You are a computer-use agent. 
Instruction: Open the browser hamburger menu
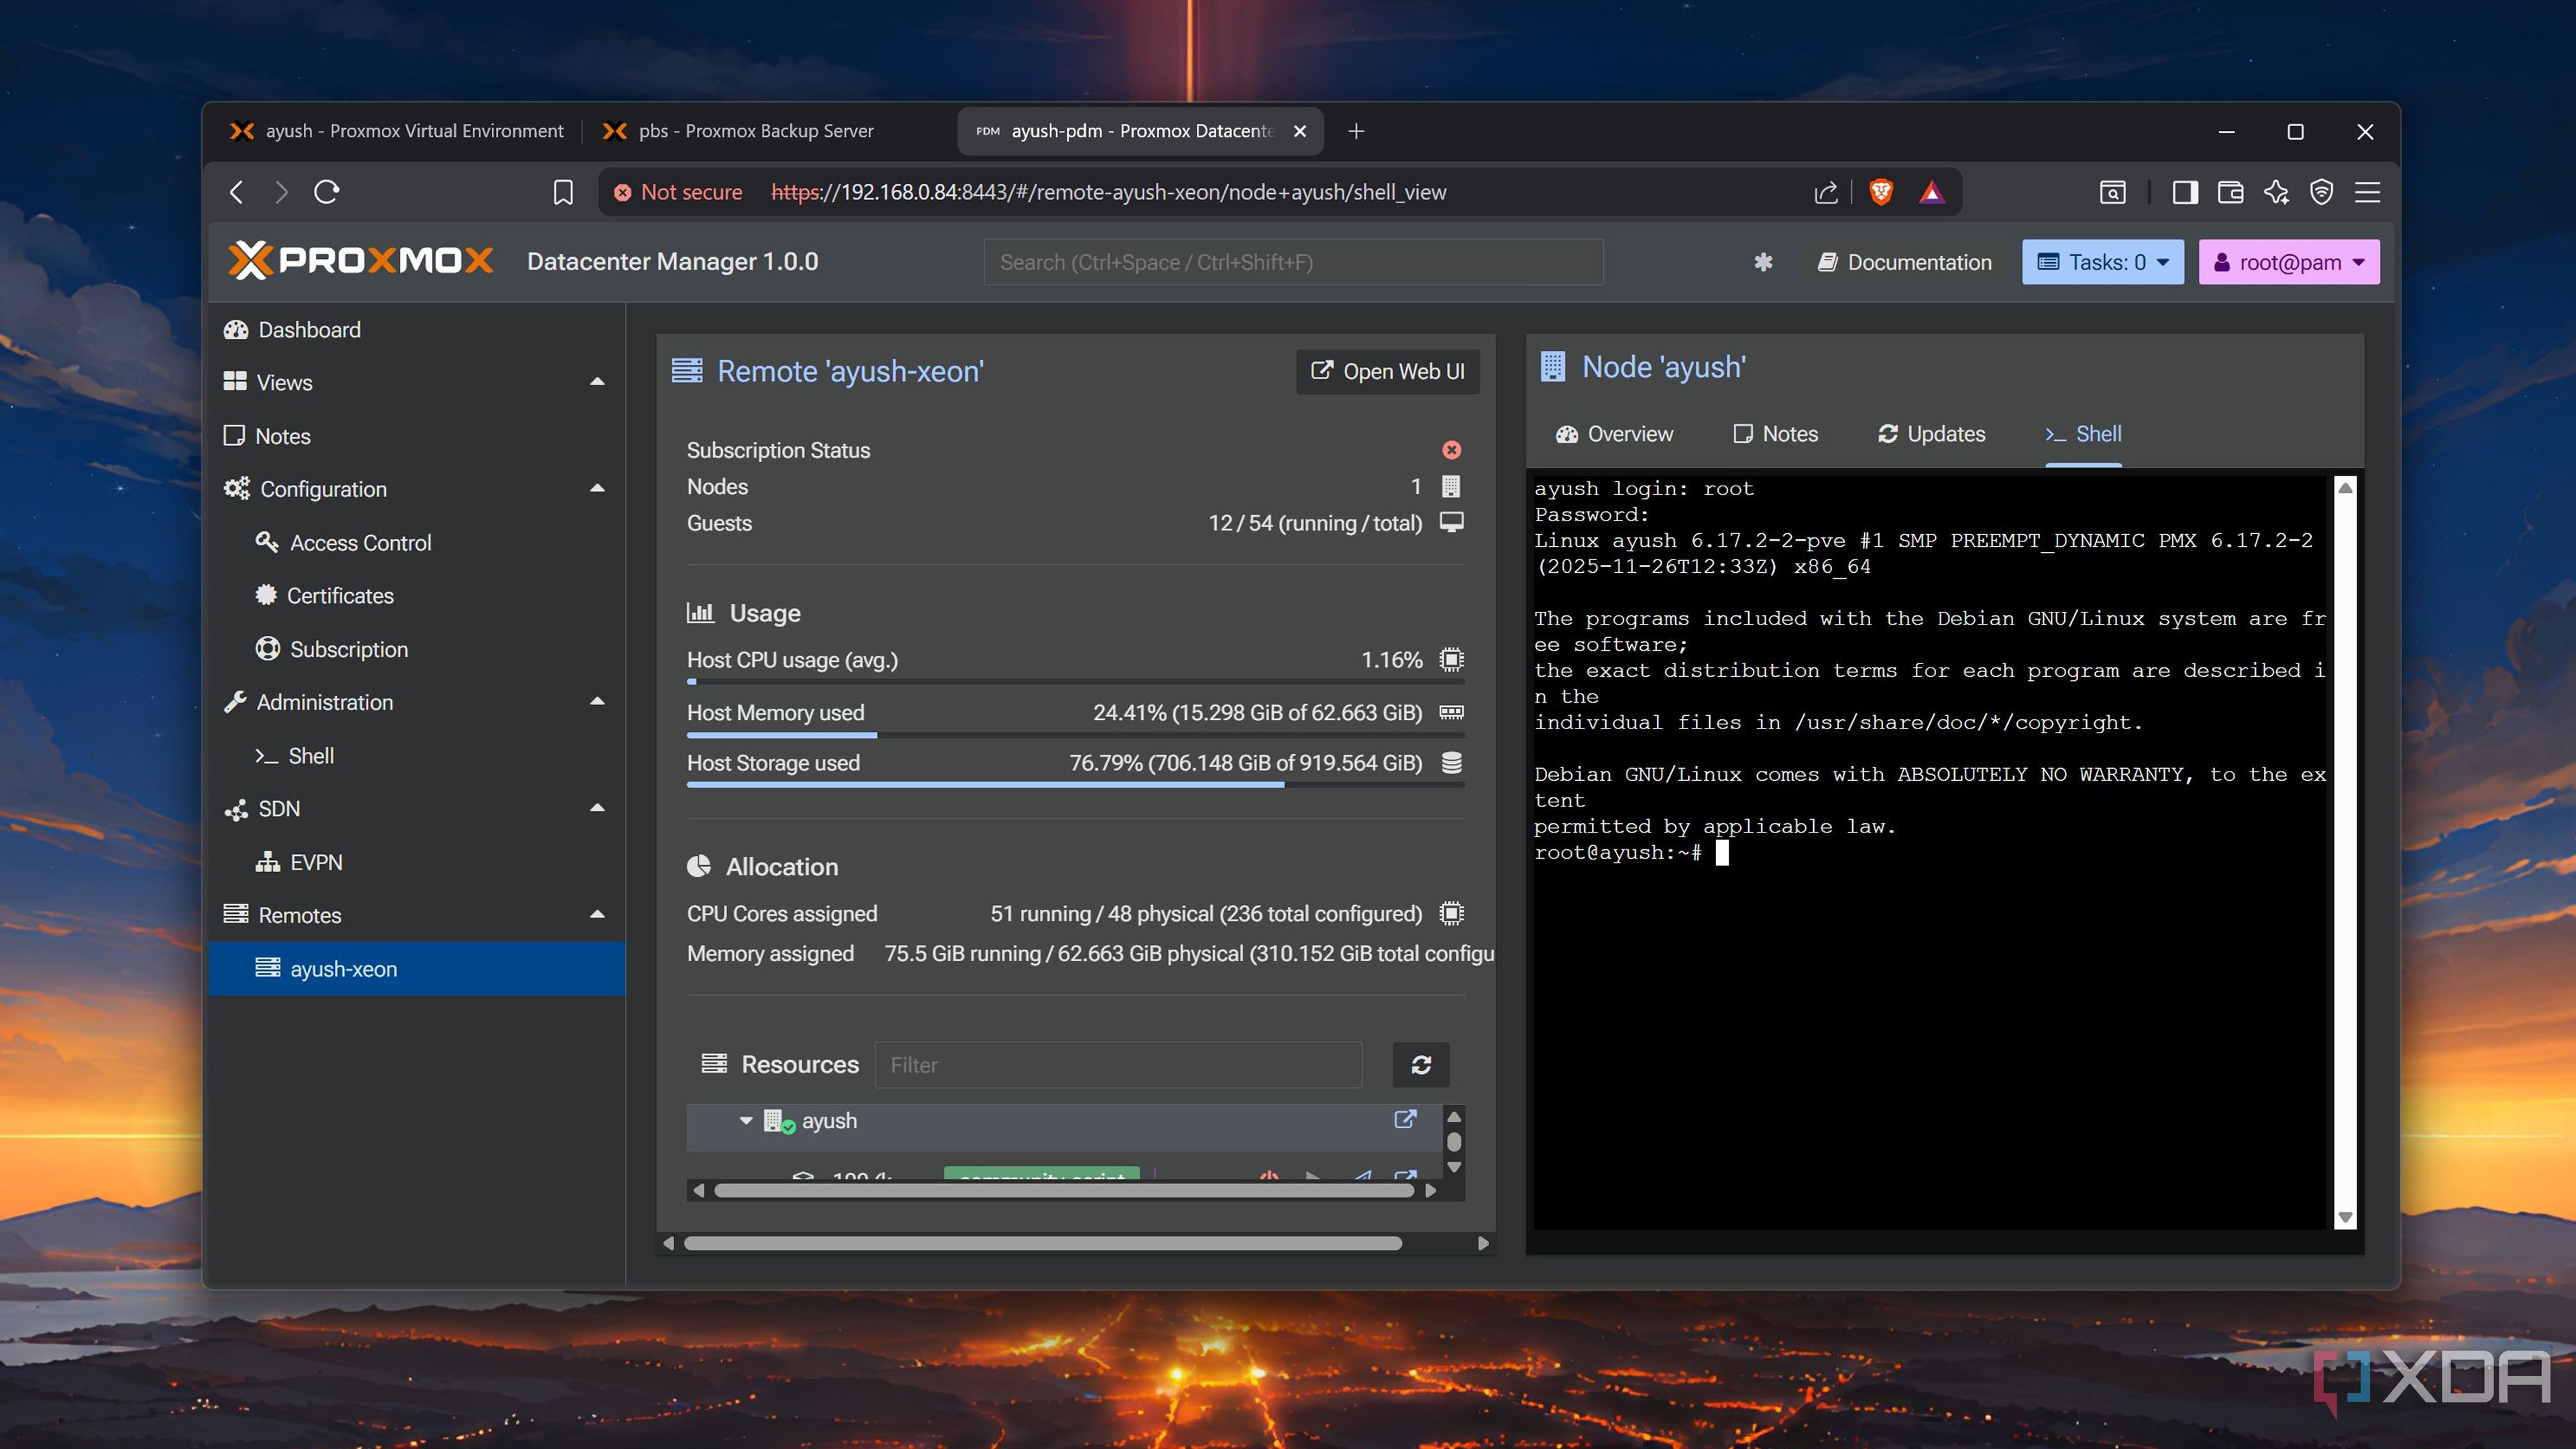(x=2367, y=192)
